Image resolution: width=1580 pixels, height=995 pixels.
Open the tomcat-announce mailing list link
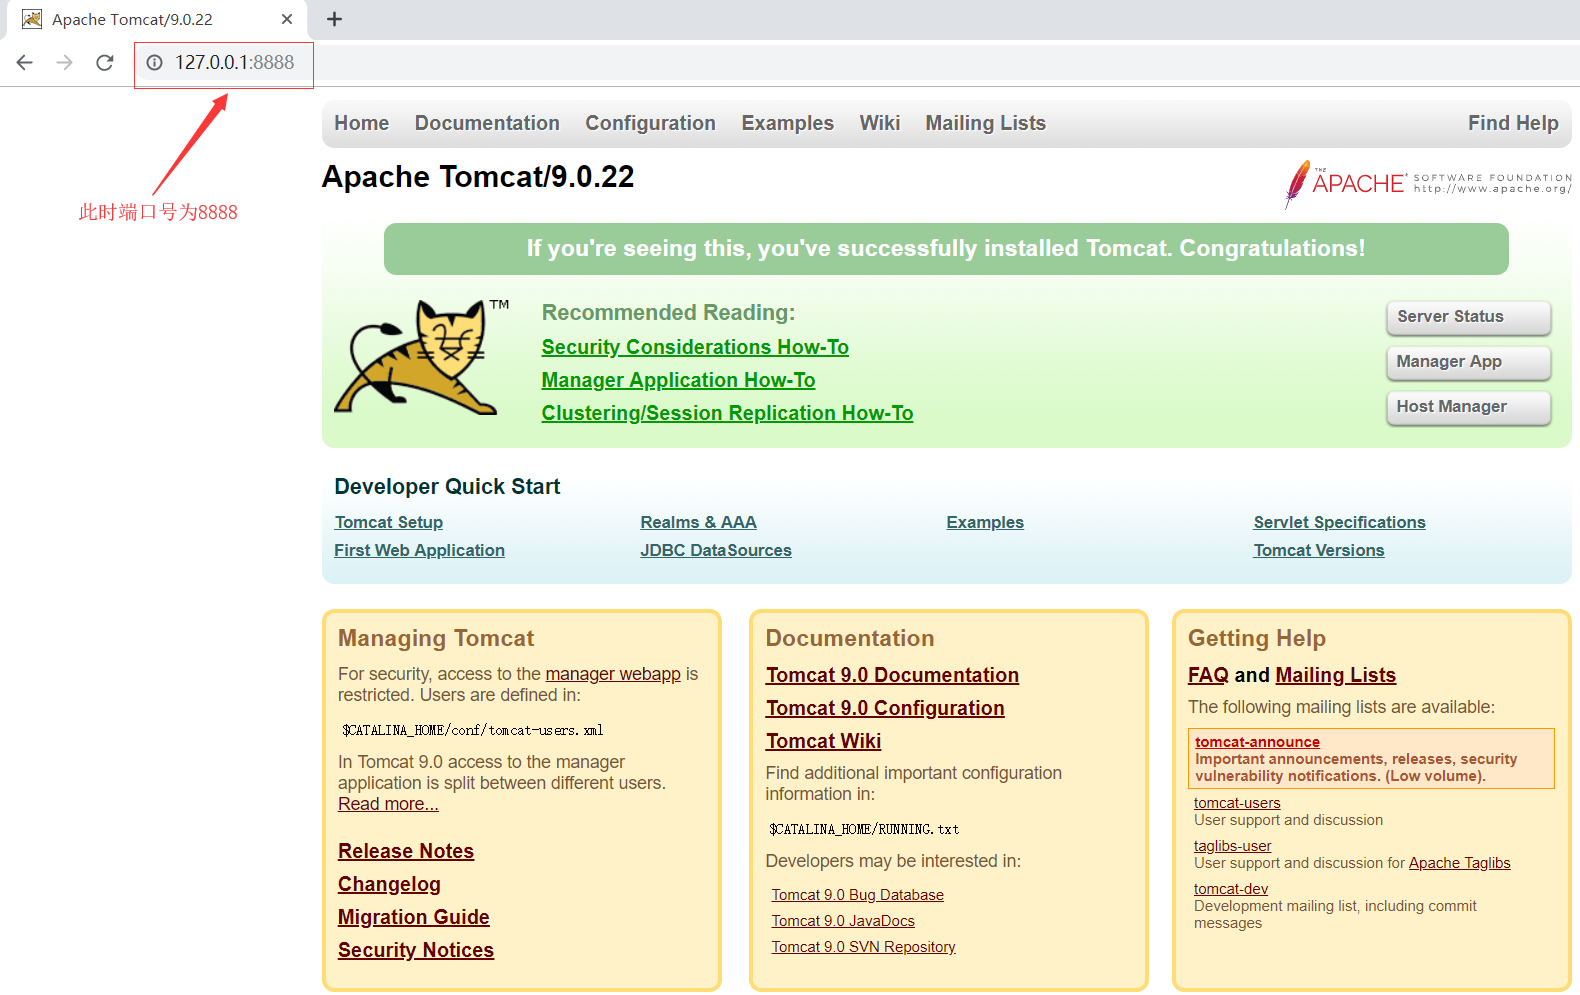1257,742
